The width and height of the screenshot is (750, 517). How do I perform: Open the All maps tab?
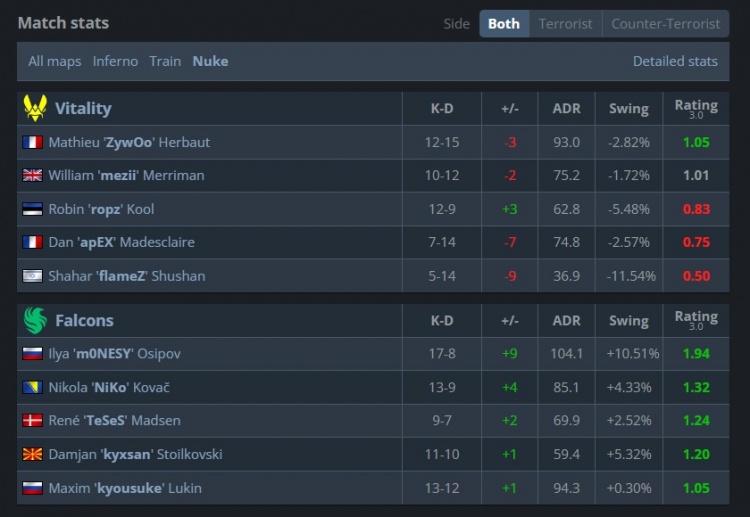pyautogui.click(x=55, y=61)
